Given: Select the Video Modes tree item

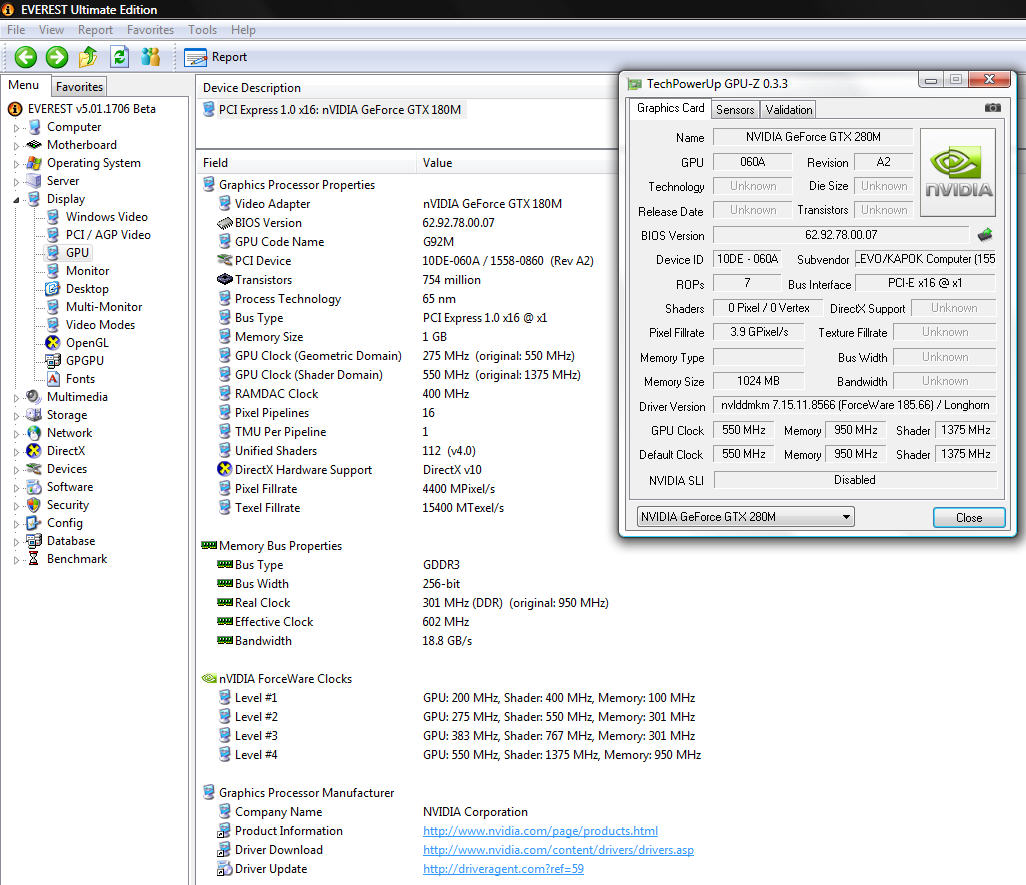Looking at the screenshot, I should (100, 325).
